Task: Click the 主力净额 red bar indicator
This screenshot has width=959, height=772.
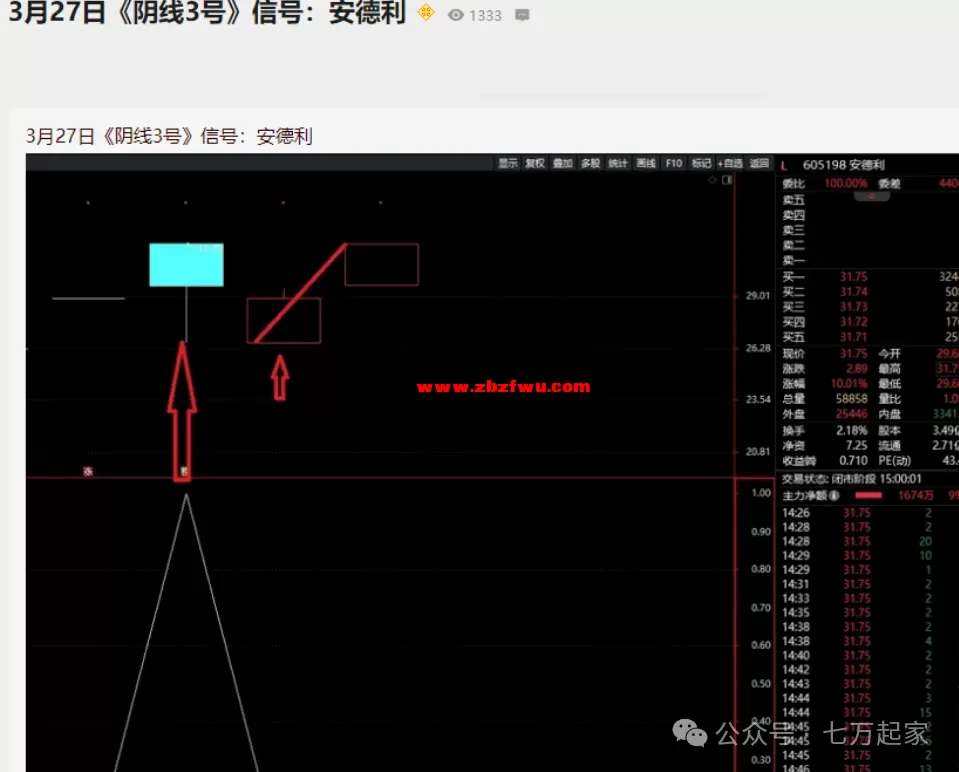Action: tap(868, 495)
